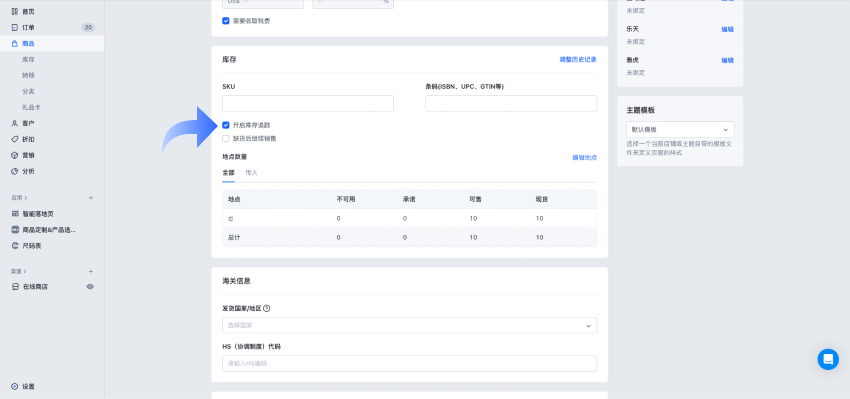Open the 在线商店 online store icon
This screenshot has height=399, width=850.
(x=15, y=286)
